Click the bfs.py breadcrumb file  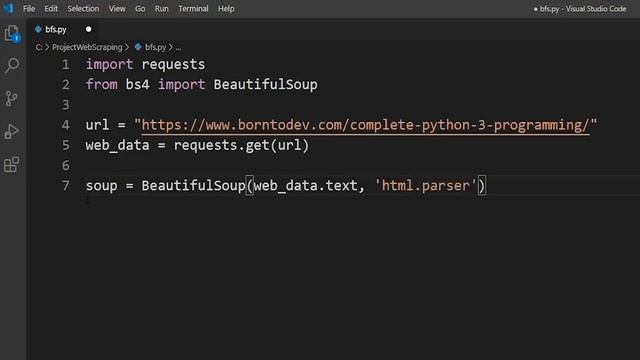156,47
